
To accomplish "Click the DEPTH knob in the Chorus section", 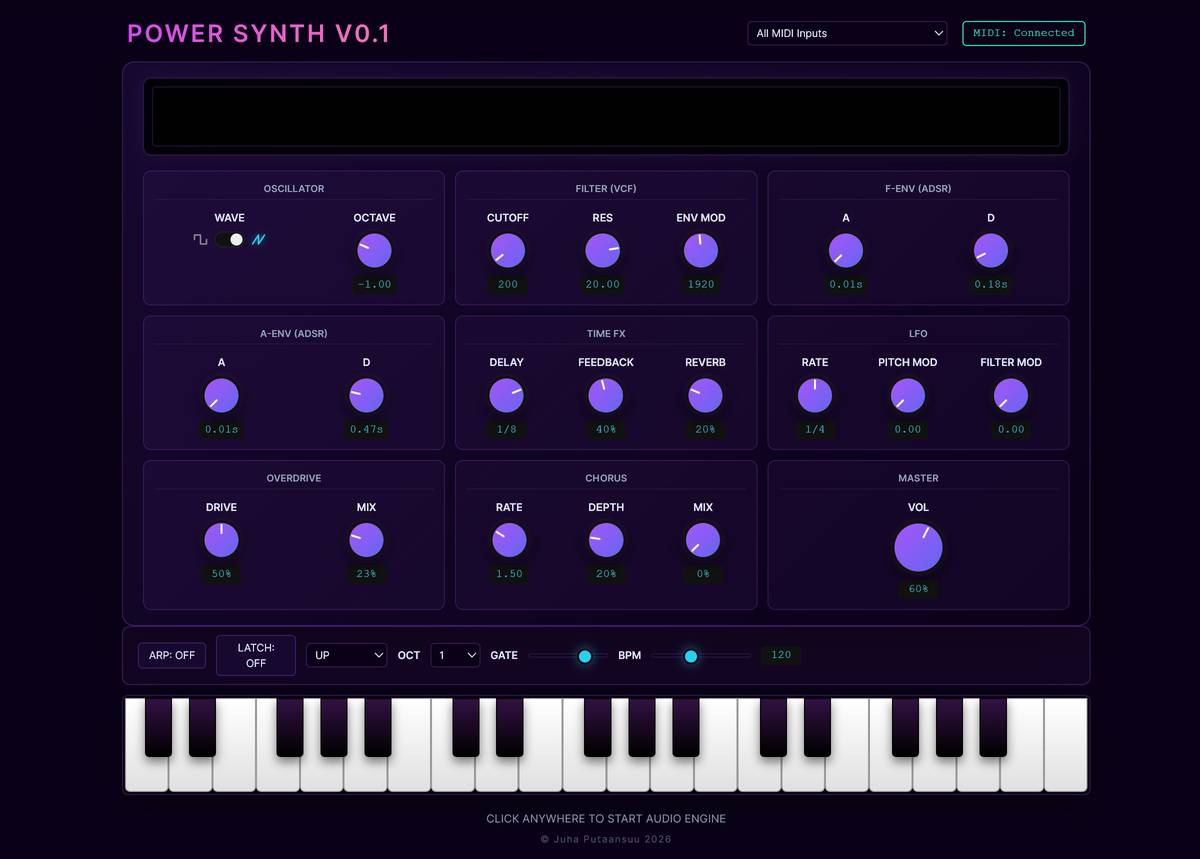I will 605,540.
